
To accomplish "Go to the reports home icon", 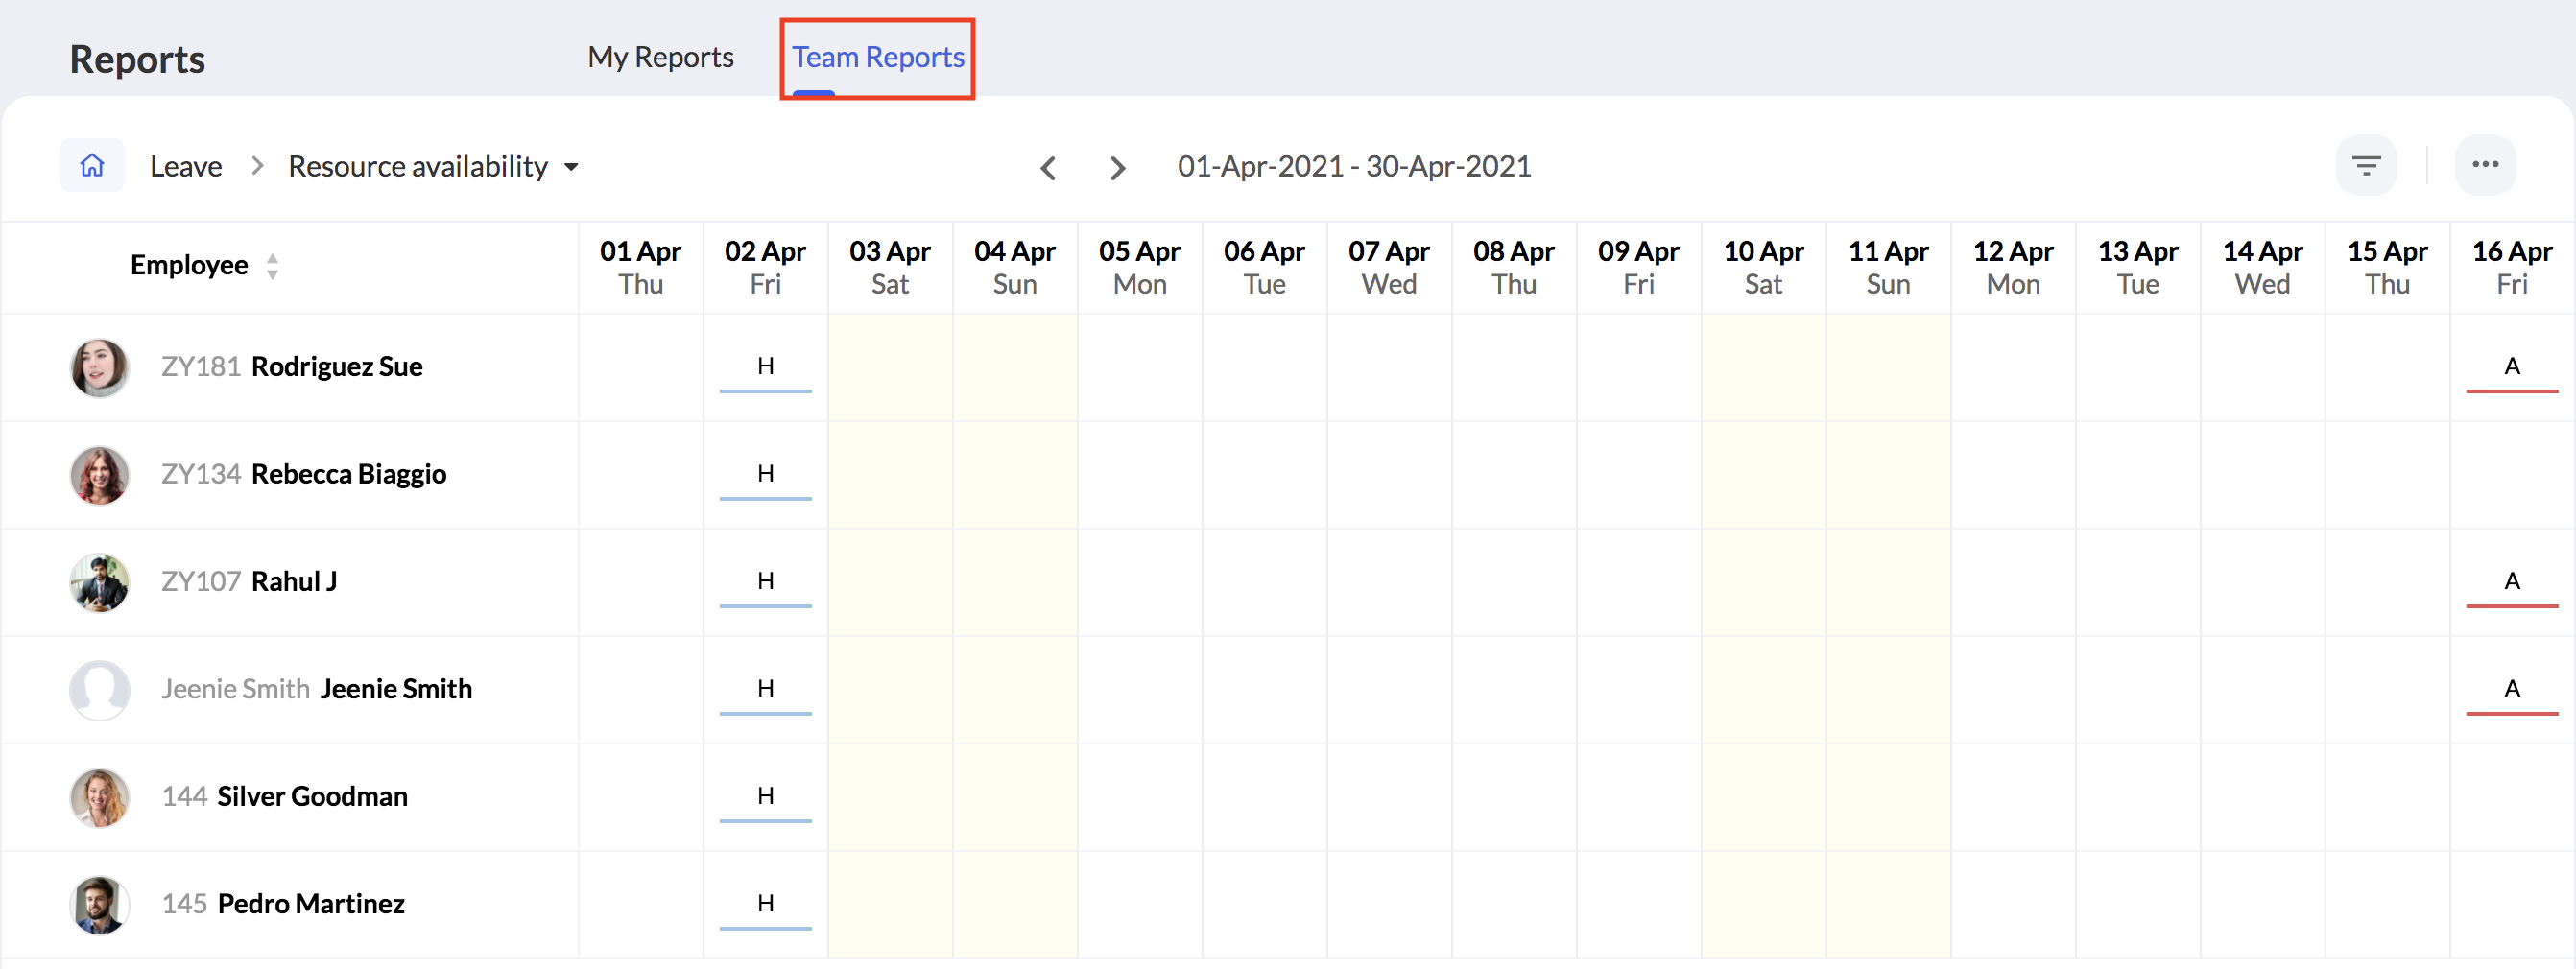I will 92,166.
